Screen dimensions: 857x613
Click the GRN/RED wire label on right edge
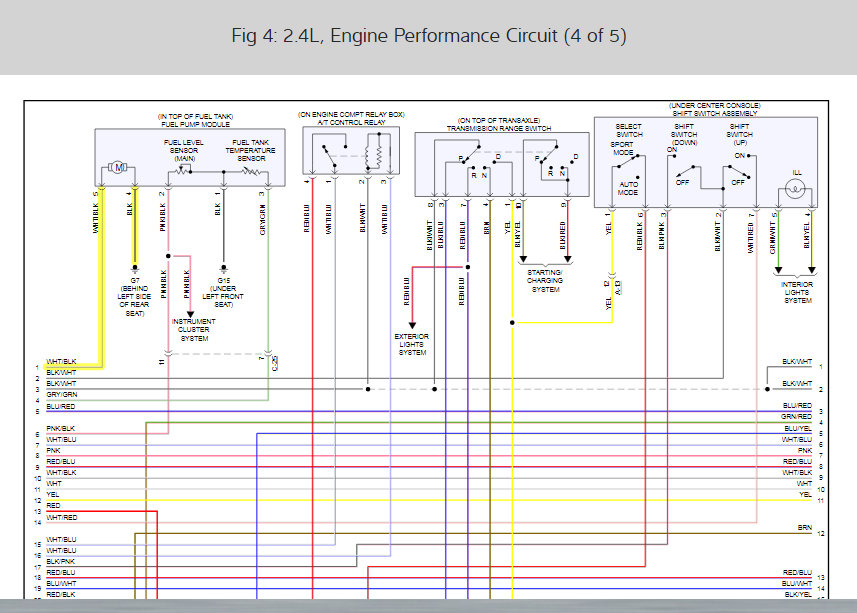[796, 417]
